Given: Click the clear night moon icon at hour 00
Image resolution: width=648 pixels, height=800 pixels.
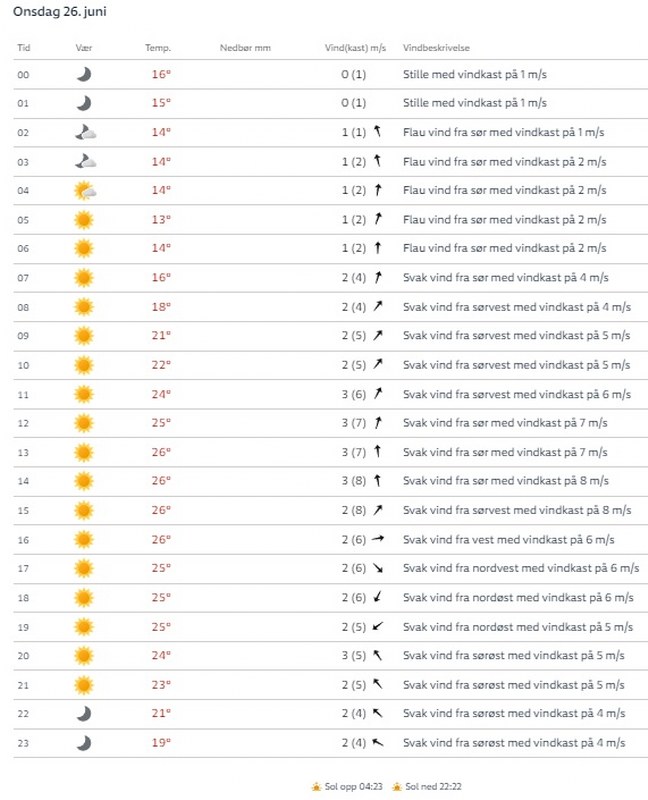Looking at the screenshot, I should click(84, 74).
